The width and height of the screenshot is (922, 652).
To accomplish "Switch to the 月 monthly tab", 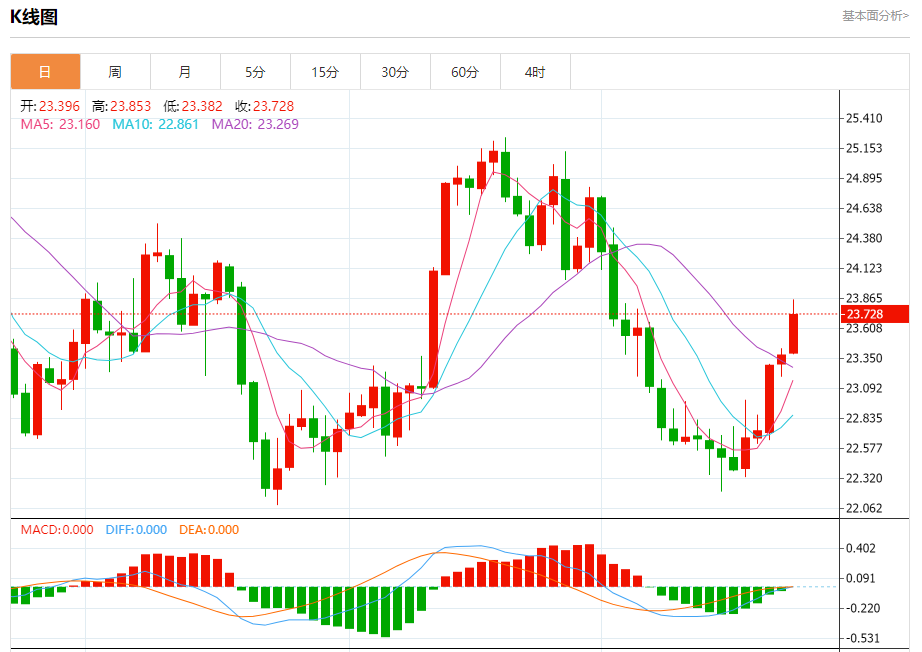I will click(185, 72).
